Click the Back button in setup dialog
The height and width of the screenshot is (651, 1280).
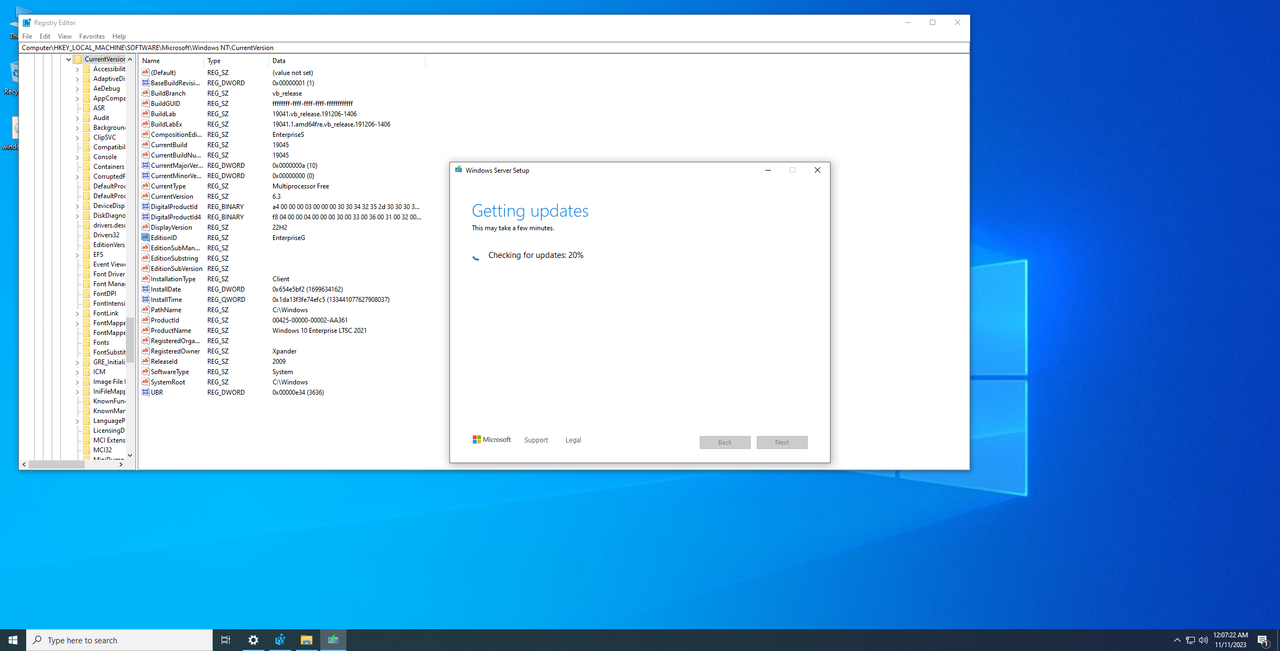pos(725,442)
